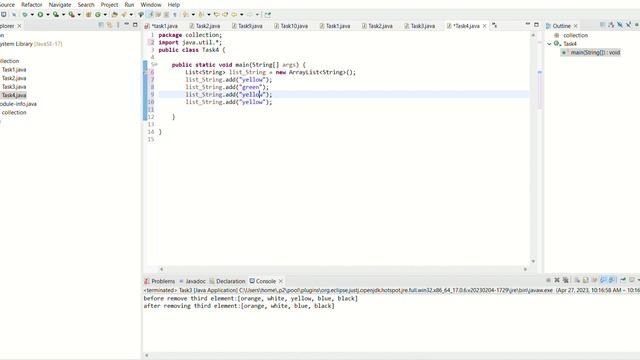Switch to the Declaration tab
The height and width of the screenshot is (360, 640).
tap(227, 281)
